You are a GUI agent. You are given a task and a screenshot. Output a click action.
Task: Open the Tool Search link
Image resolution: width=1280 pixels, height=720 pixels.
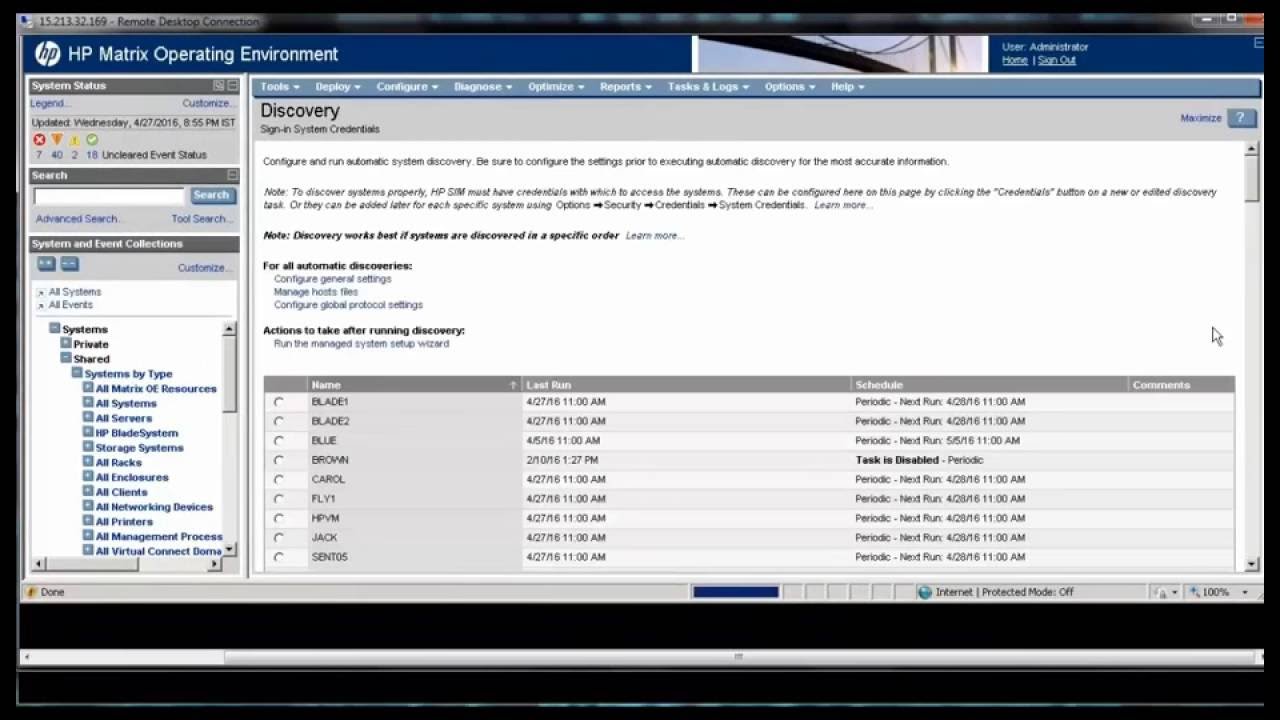pos(202,219)
